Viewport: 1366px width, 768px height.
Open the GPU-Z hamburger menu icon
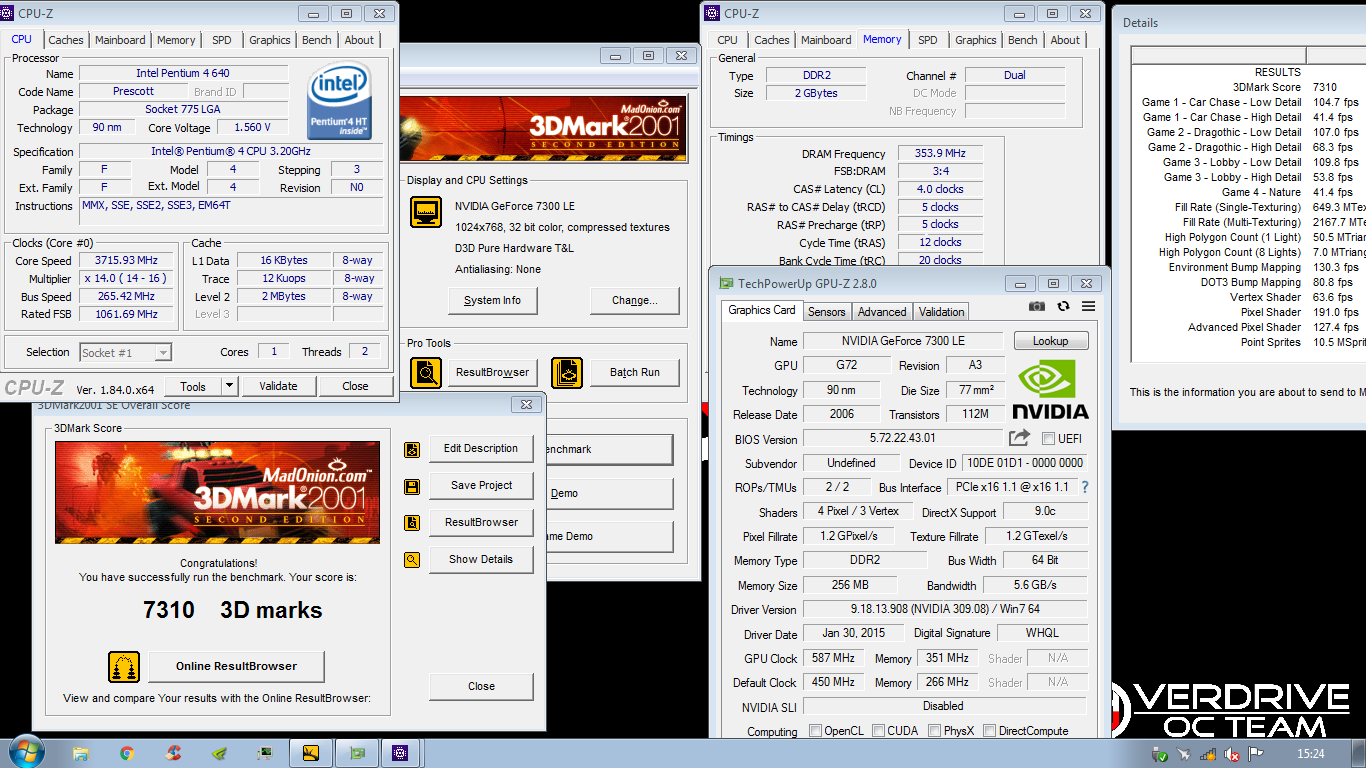(x=1088, y=306)
